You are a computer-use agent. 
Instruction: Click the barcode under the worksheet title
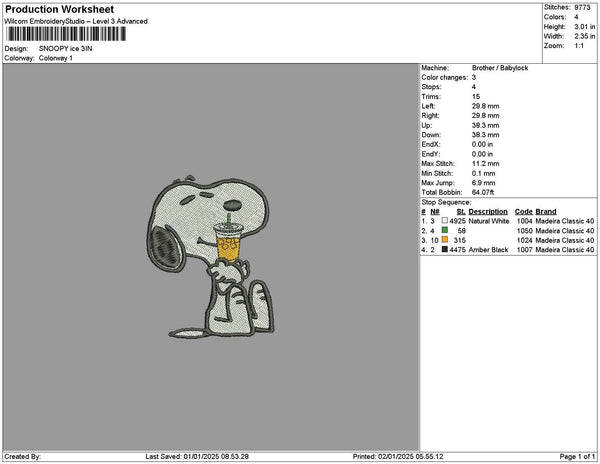tap(66, 34)
